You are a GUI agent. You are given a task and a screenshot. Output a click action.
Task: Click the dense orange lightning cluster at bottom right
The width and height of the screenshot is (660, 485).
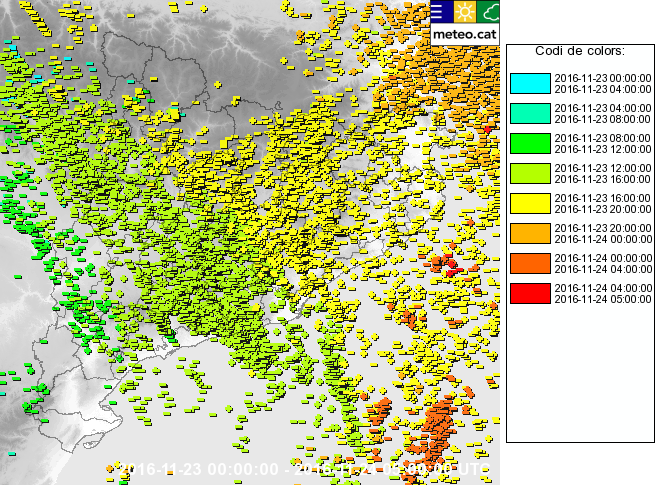click(440, 418)
